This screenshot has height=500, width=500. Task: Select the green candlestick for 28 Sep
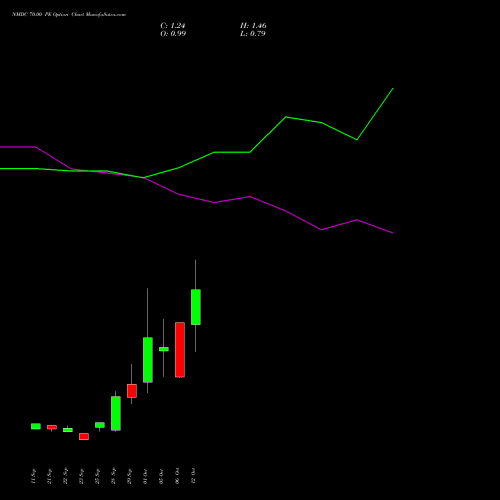click(116, 413)
